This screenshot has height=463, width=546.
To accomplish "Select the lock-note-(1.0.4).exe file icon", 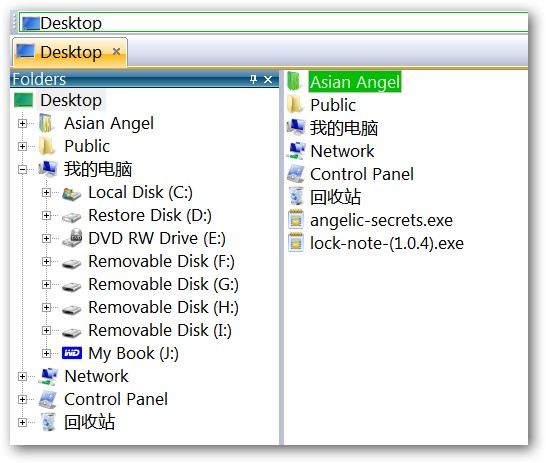I will 296,243.
